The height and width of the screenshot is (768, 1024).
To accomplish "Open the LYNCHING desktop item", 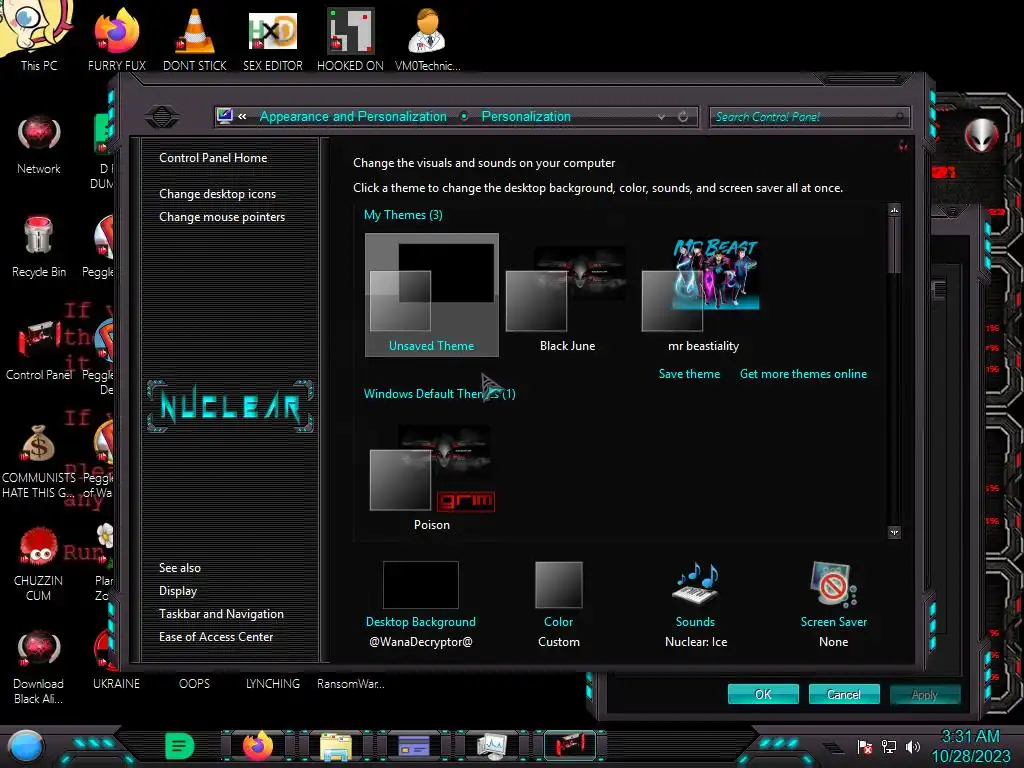I will [272, 684].
